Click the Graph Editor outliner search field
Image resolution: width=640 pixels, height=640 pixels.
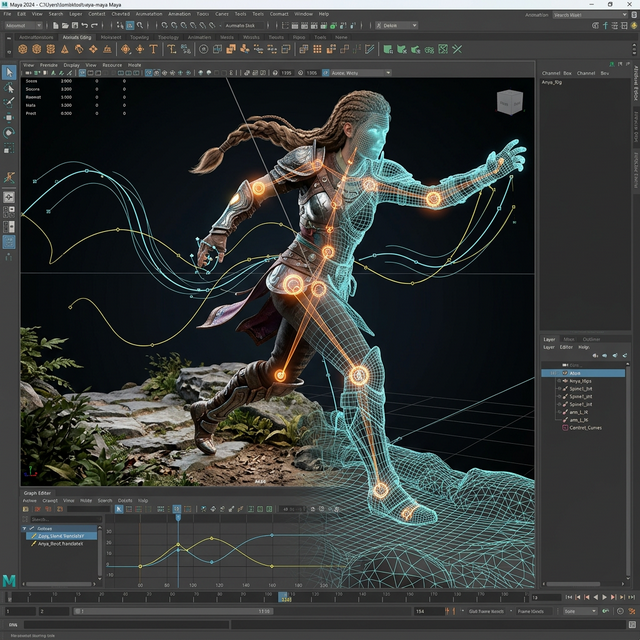(66, 519)
